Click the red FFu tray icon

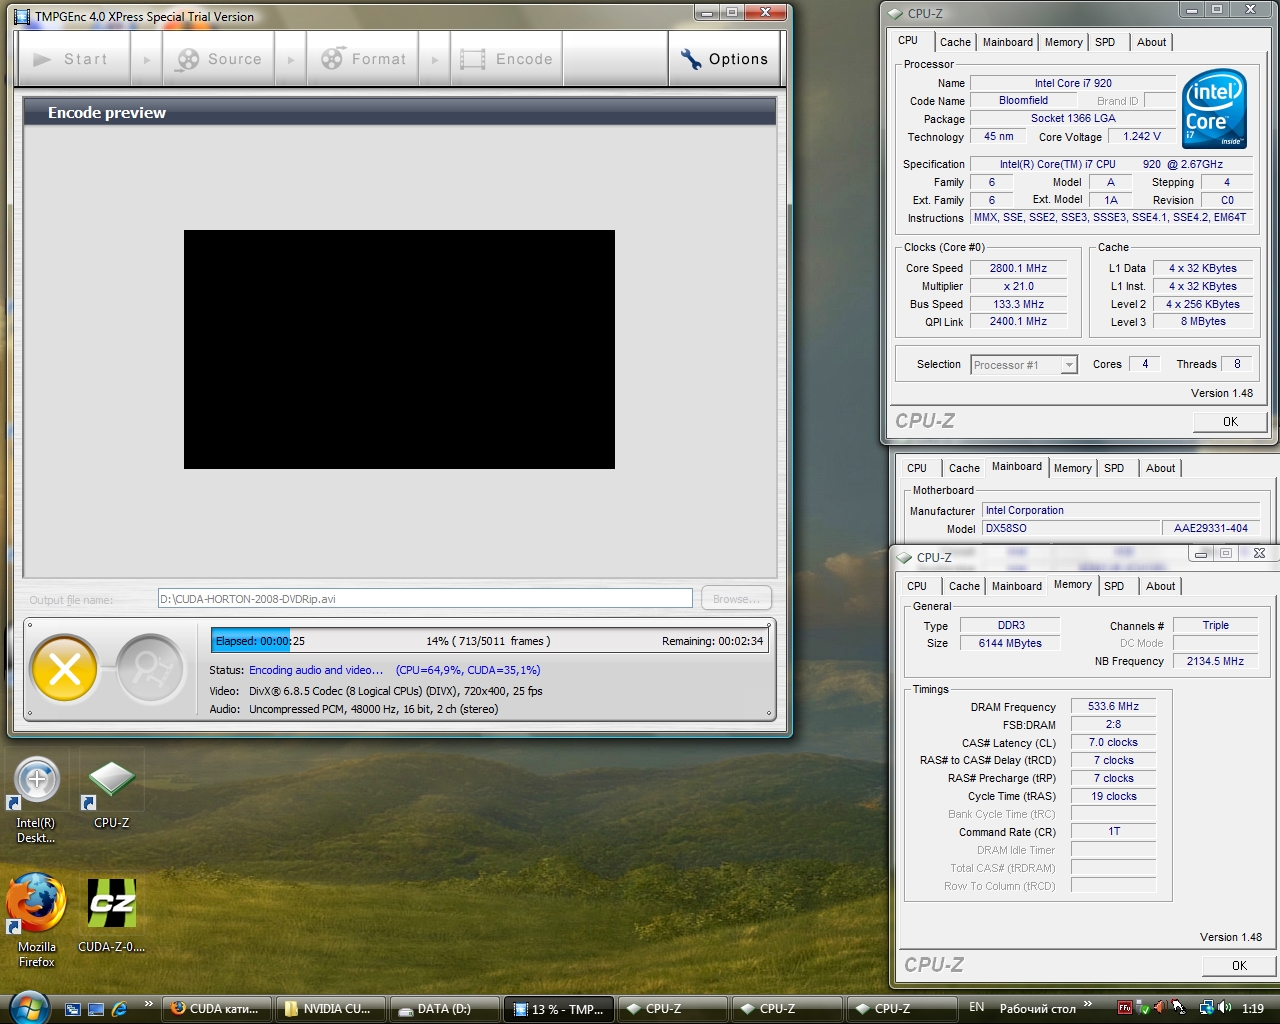pyautogui.click(x=1125, y=1008)
